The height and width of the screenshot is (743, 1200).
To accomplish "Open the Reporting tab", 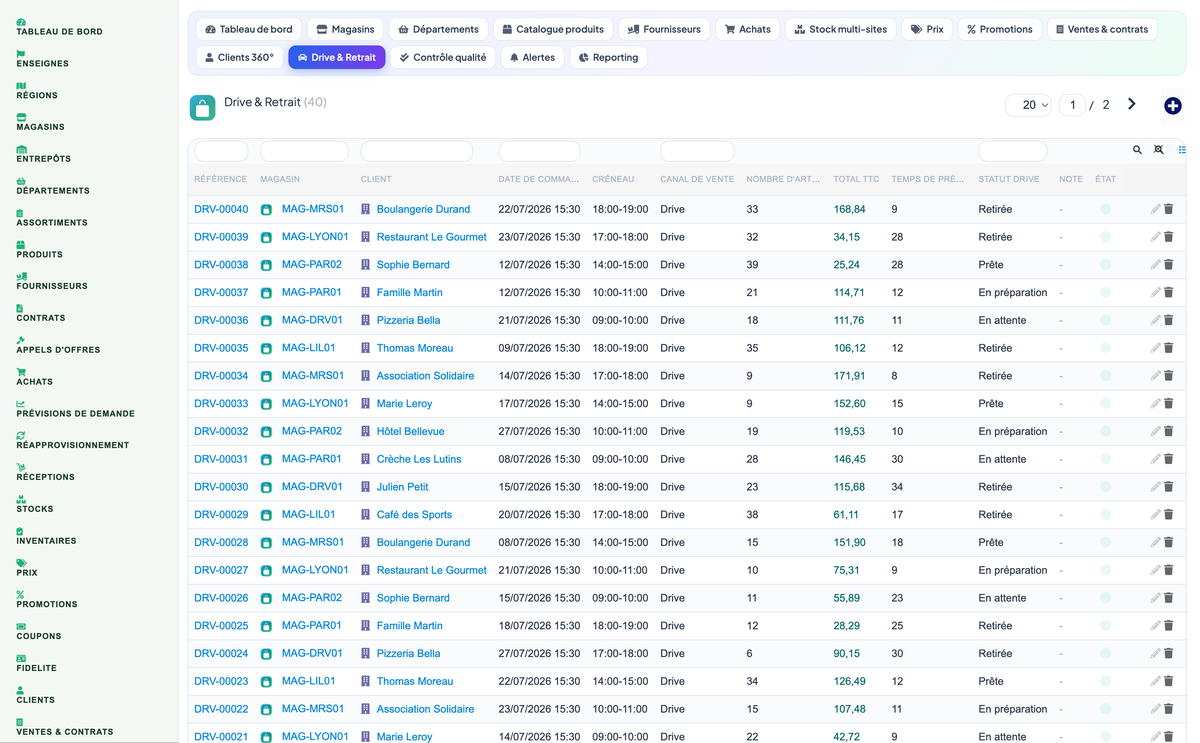I will 608,57.
